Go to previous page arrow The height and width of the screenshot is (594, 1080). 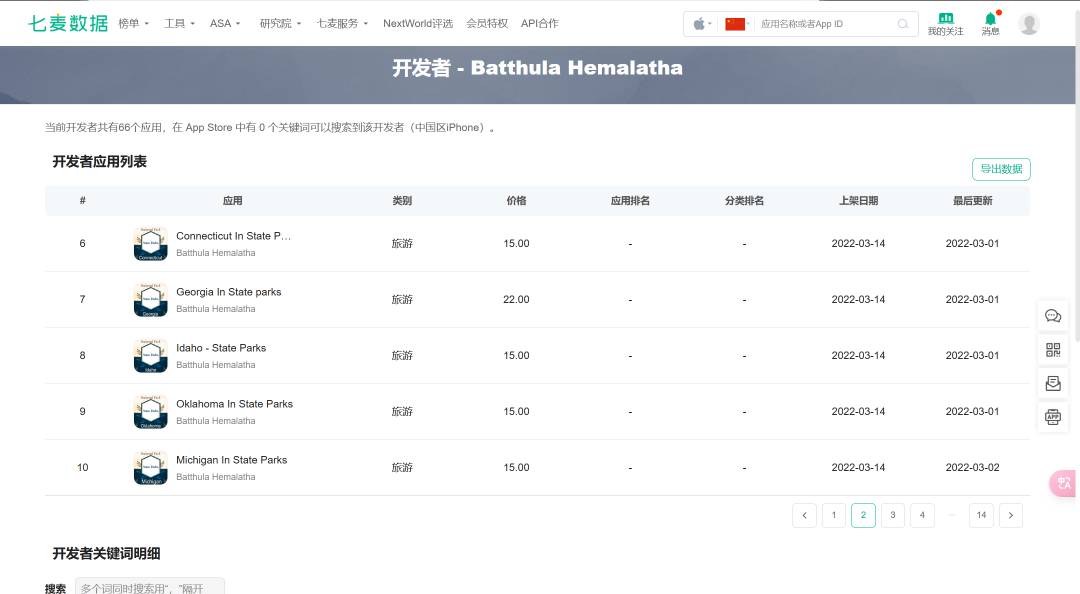click(x=804, y=515)
